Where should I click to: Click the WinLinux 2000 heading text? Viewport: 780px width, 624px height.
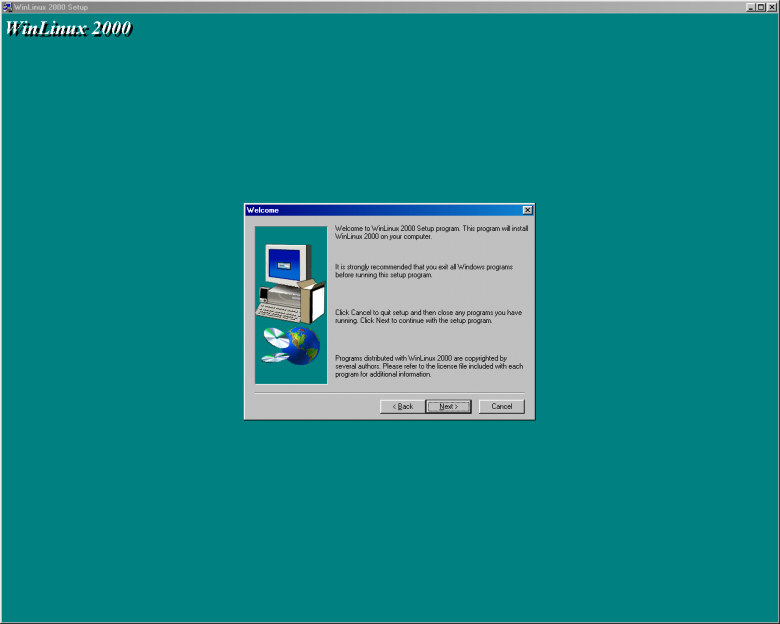69,29
